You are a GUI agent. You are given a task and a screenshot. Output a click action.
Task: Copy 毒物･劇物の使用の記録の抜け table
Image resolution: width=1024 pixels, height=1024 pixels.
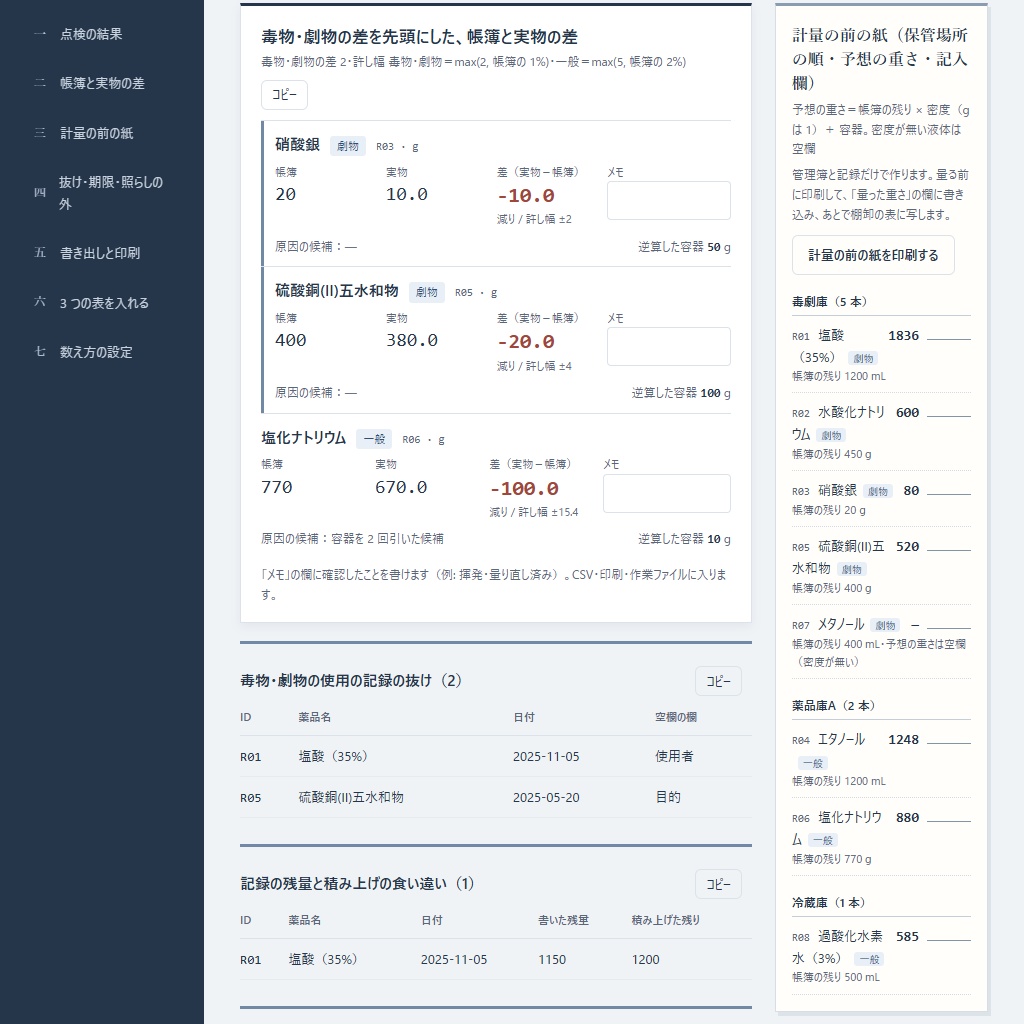pyautogui.click(x=718, y=681)
